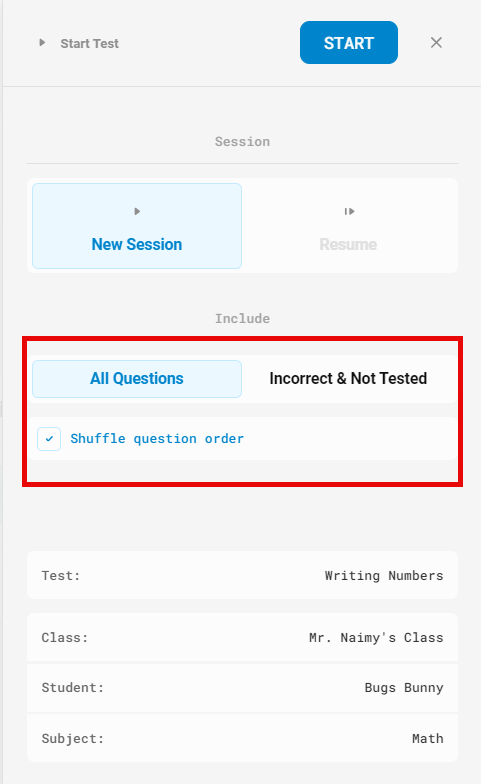Click the Student: row label

pos(72,688)
